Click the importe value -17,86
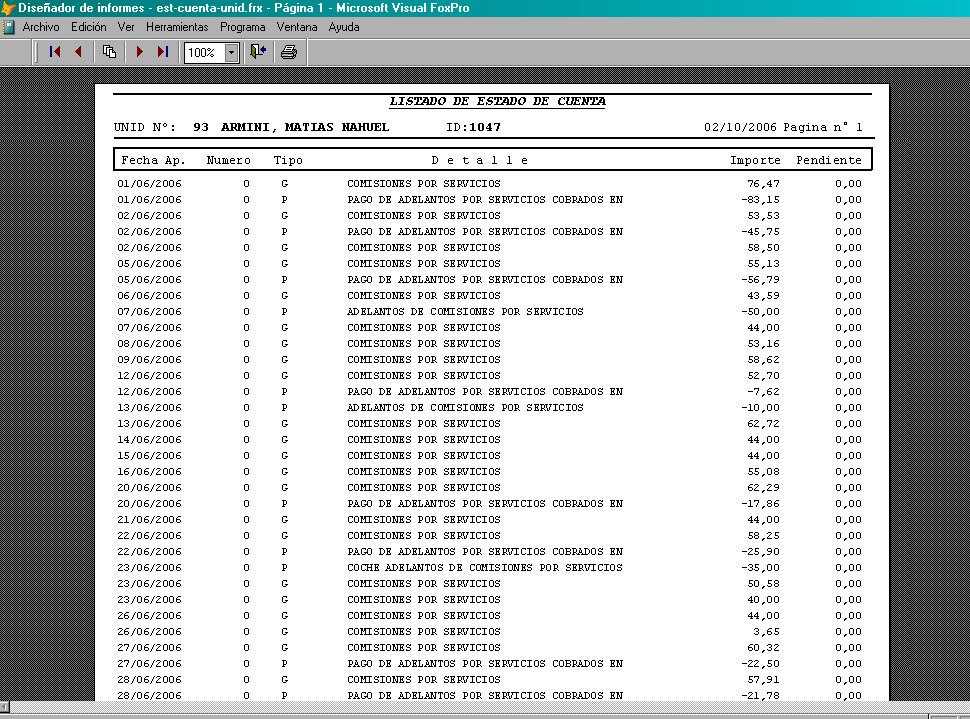The height and width of the screenshot is (719, 970). 760,504
